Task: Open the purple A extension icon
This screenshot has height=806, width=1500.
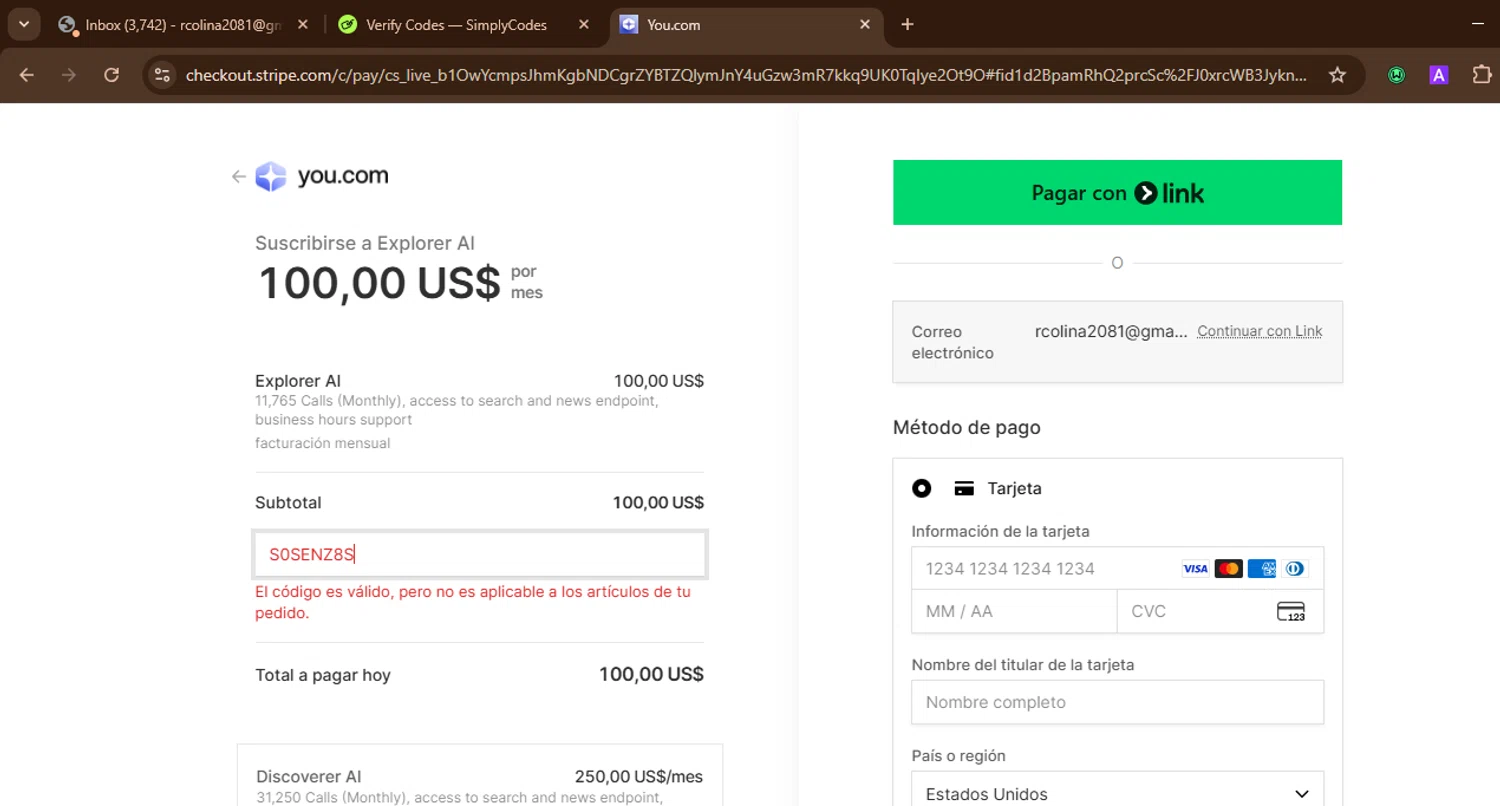Action: click(1439, 75)
